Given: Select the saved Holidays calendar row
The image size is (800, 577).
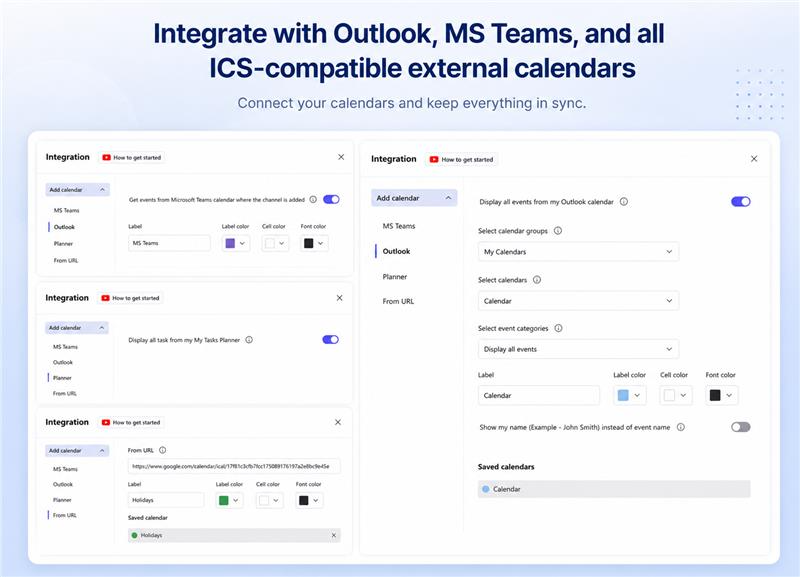Looking at the screenshot, I should click(x=234, y=535).
